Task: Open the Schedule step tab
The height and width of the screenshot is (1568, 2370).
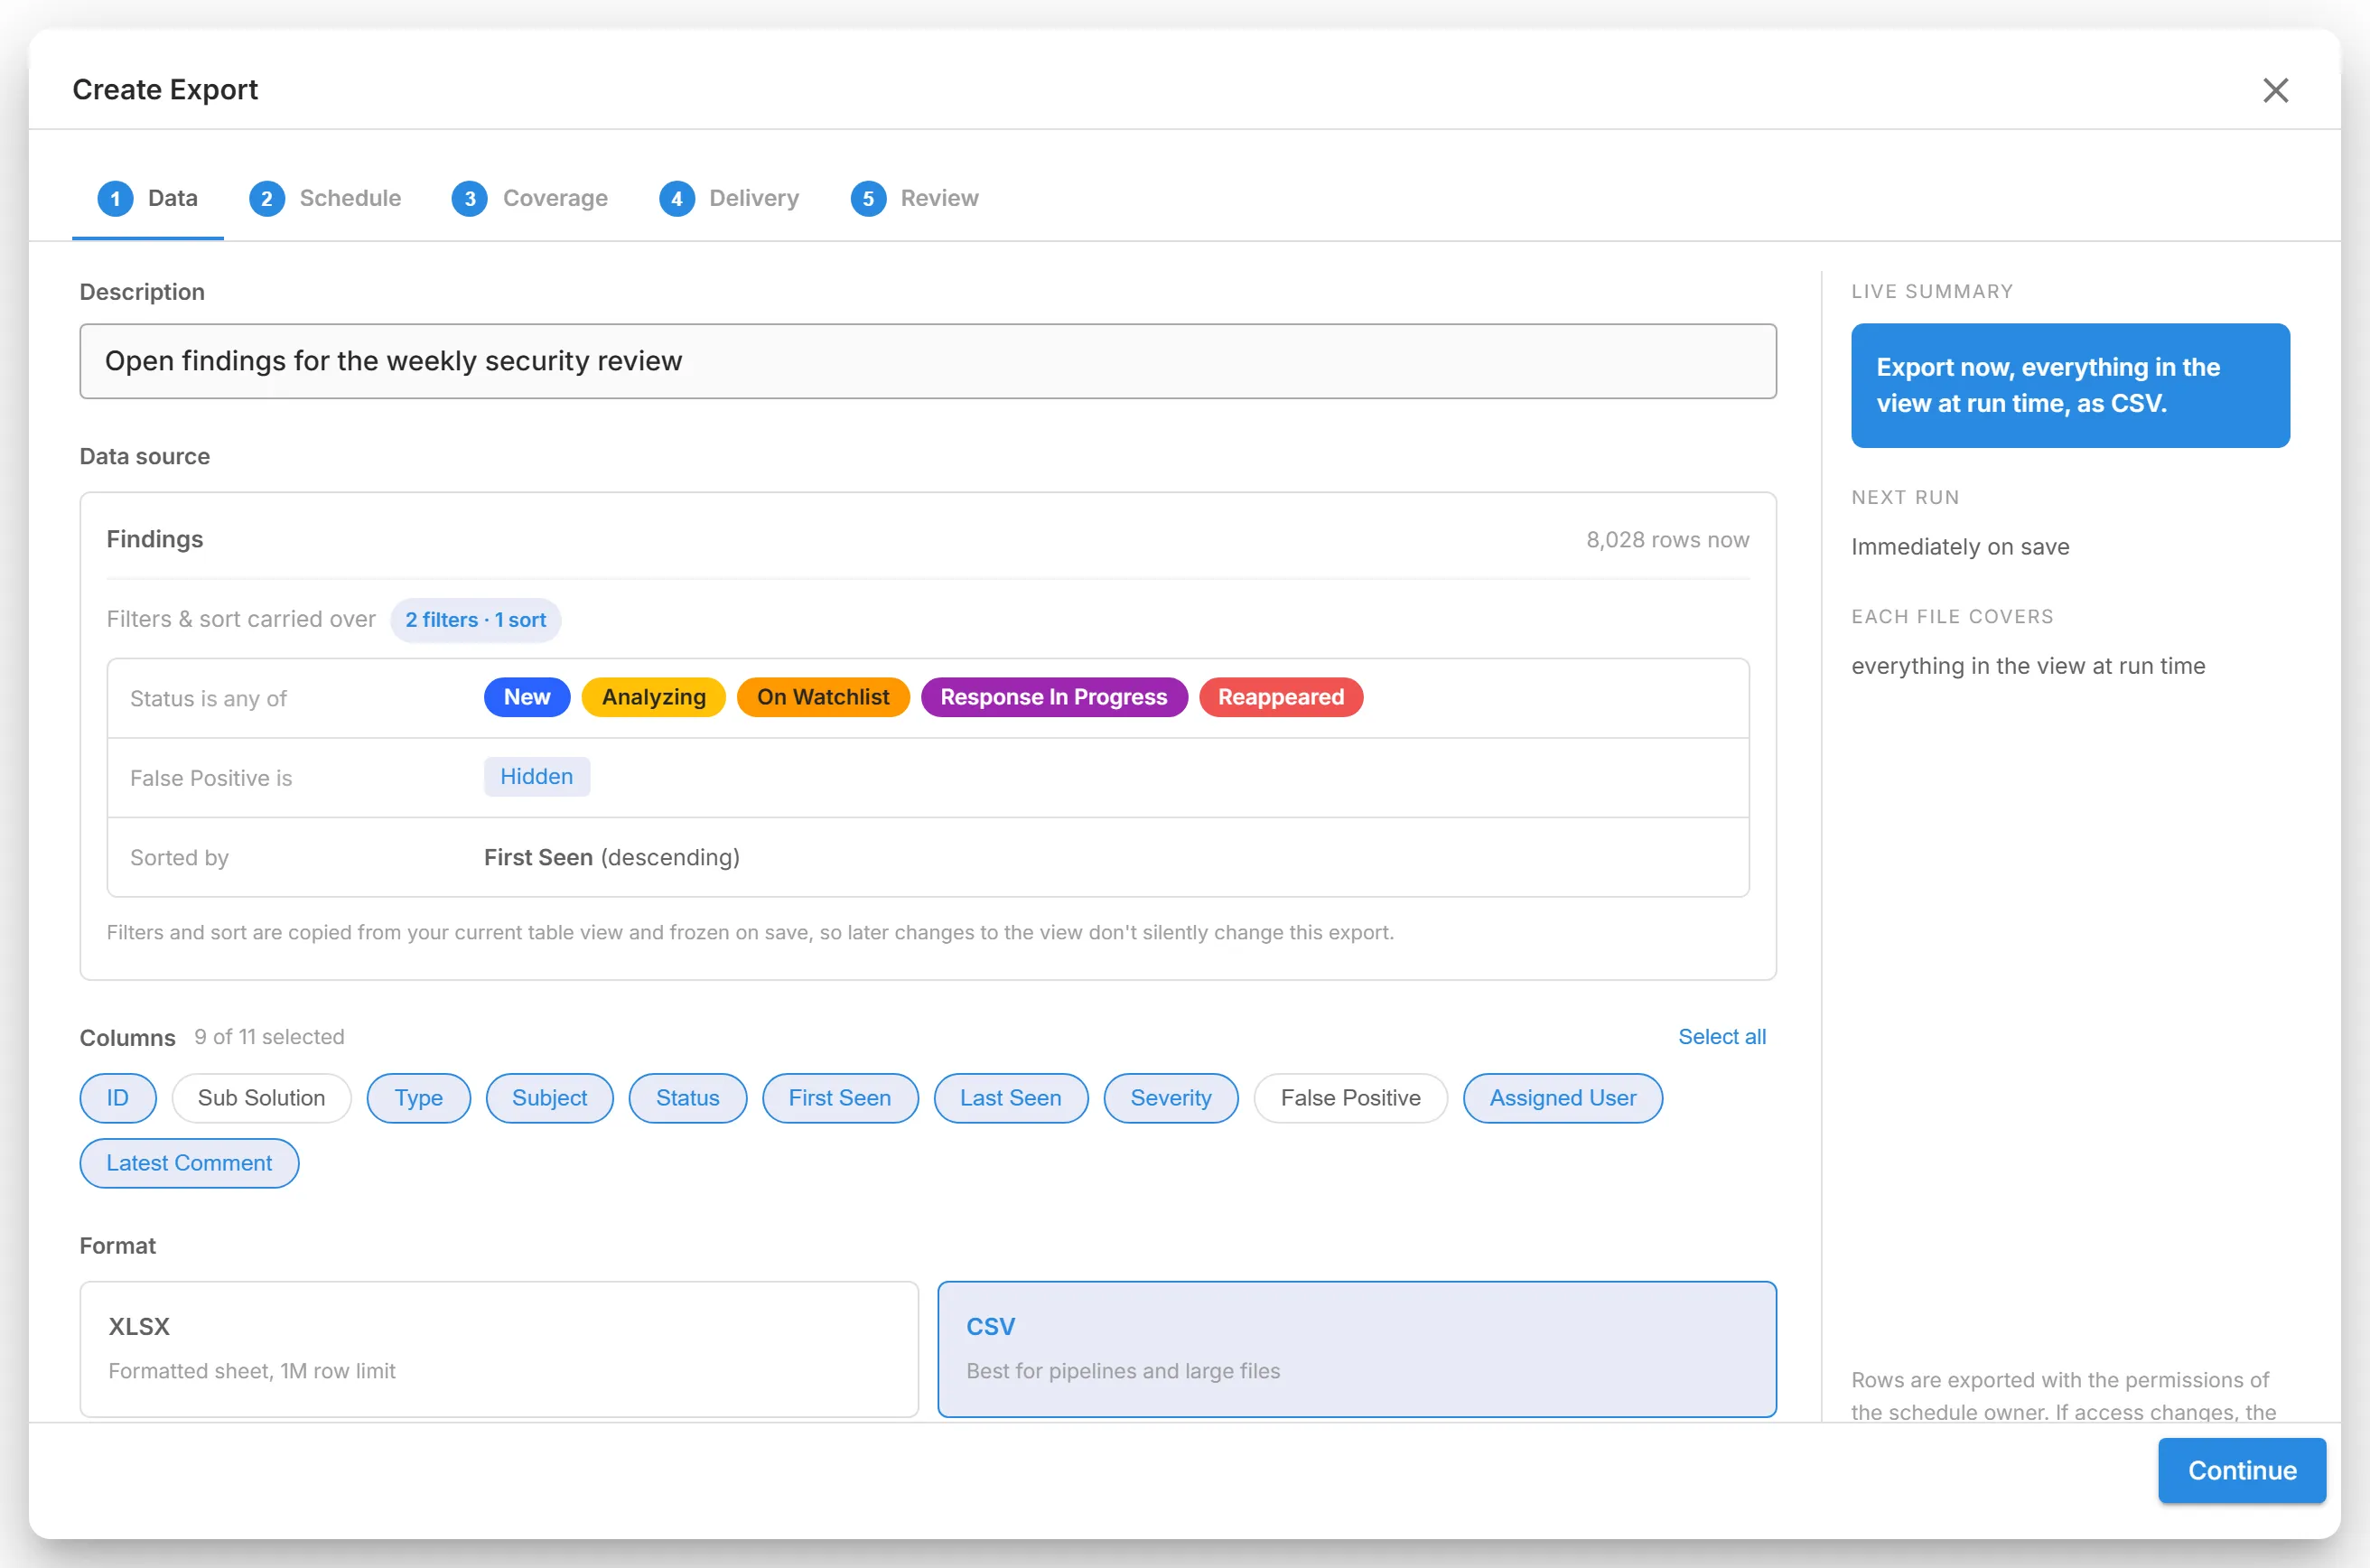Action: click(325, 198)
